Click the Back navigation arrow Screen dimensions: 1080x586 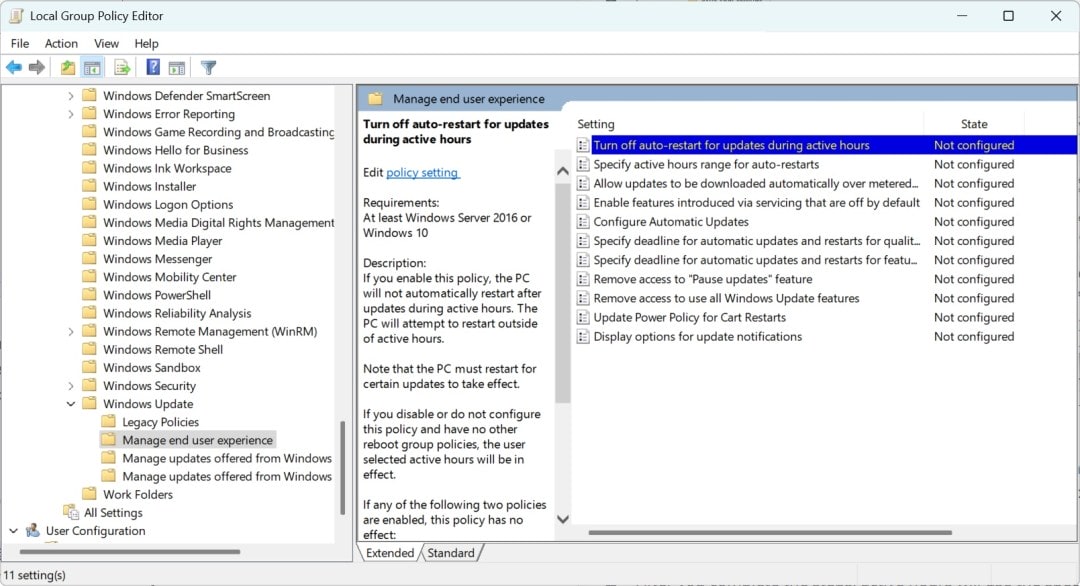click(x=14, y=67)
